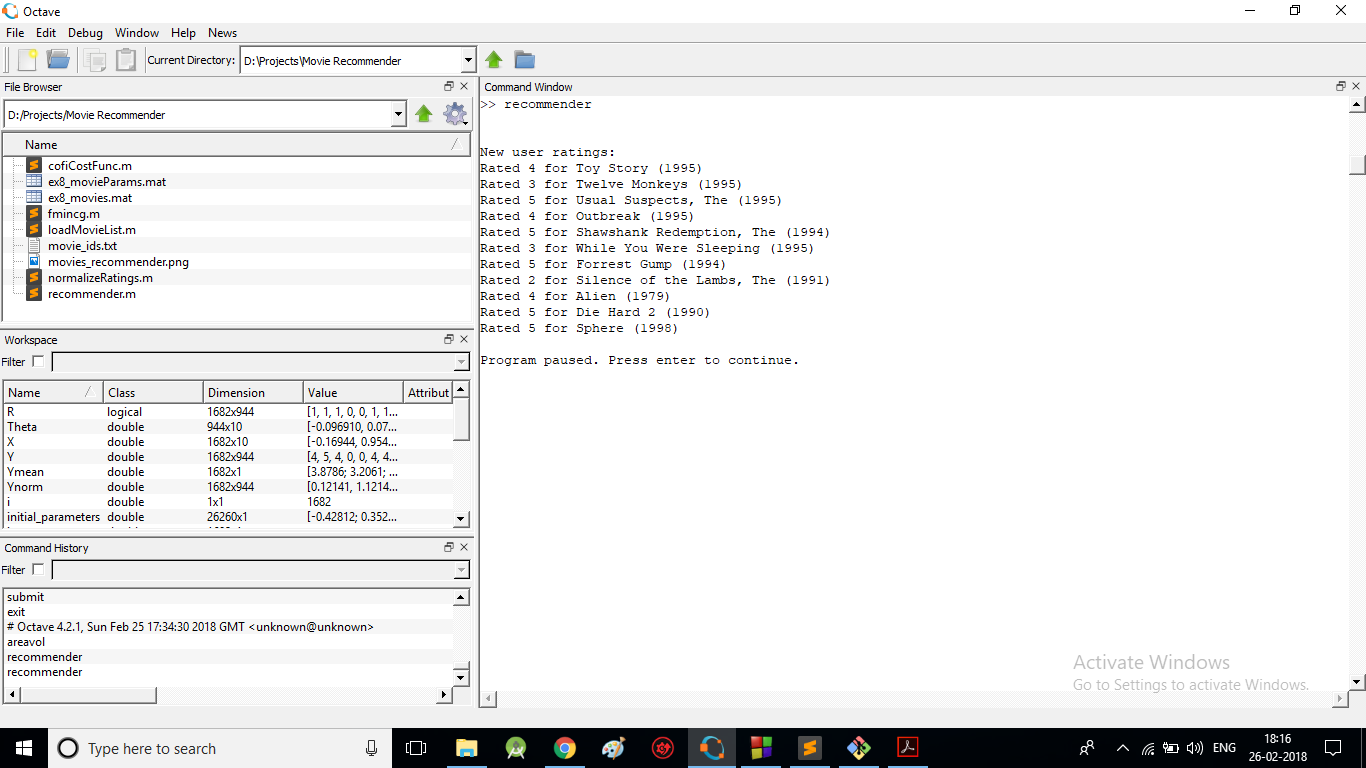Image resolution: width=1366 pixels, height=768 pixels.
Task: Sort workspace by Name column
Action: (53, 392)
